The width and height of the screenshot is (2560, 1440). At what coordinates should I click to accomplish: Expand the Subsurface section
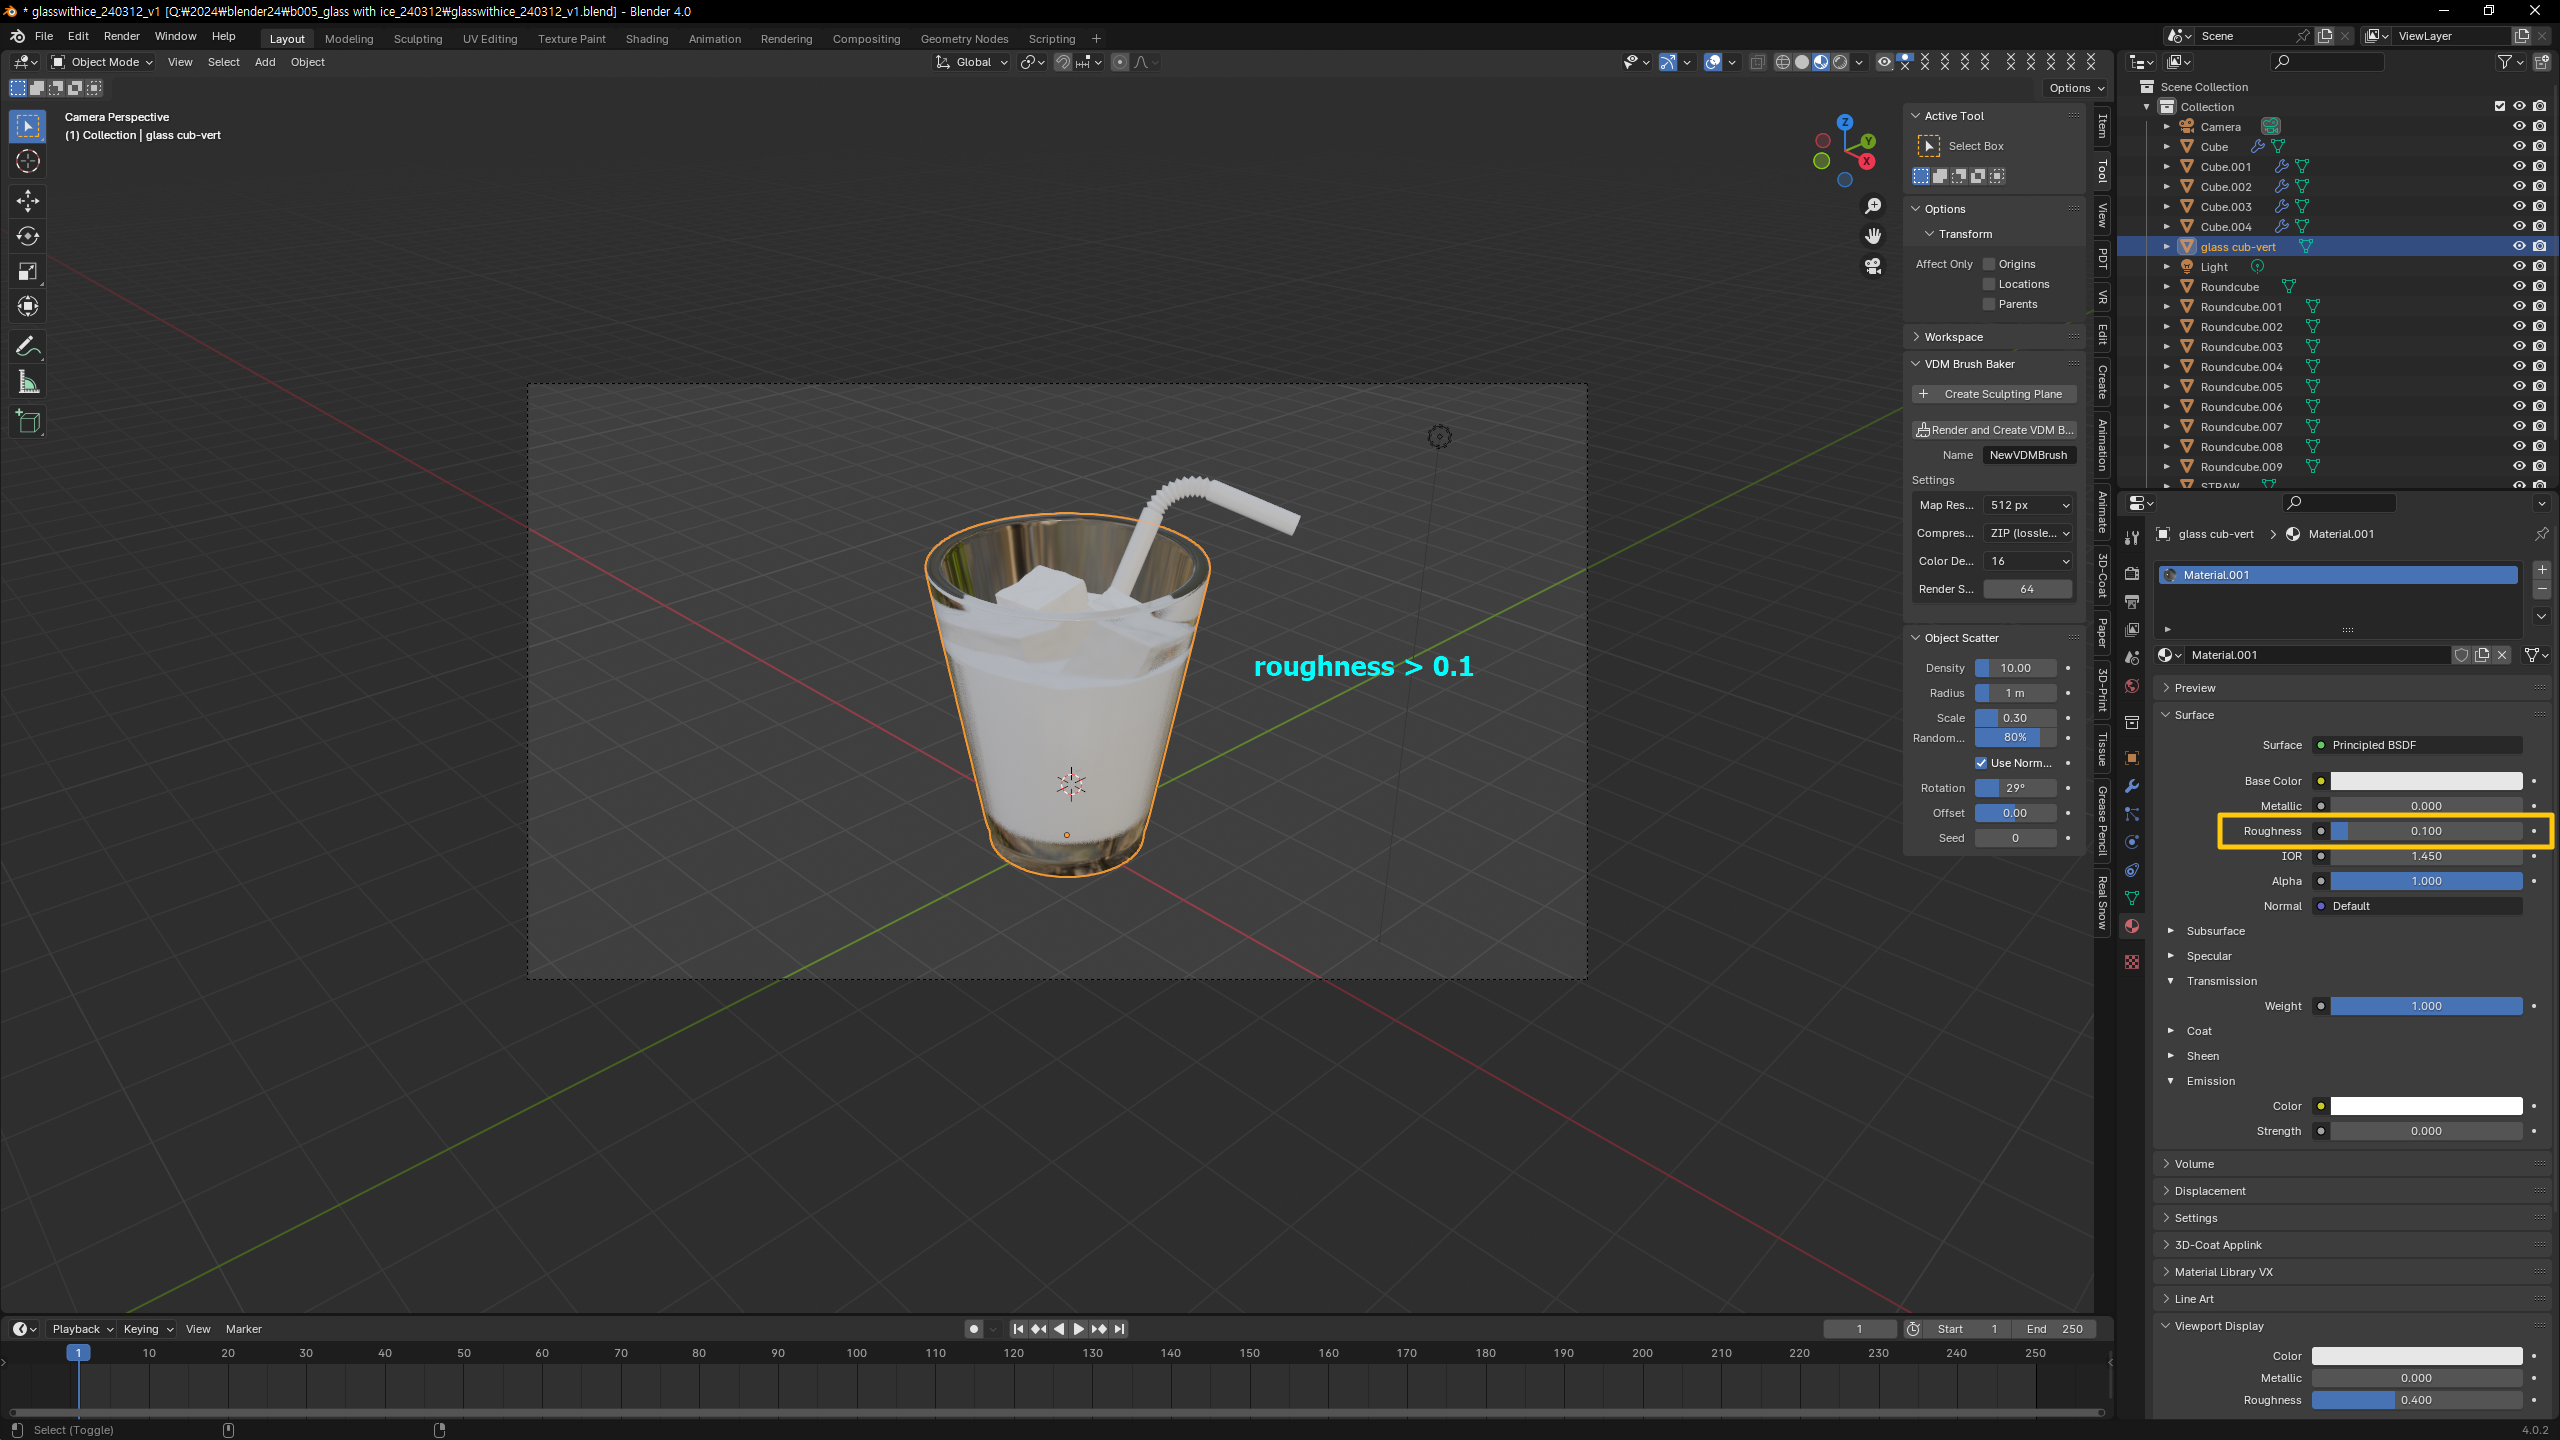2215,931
